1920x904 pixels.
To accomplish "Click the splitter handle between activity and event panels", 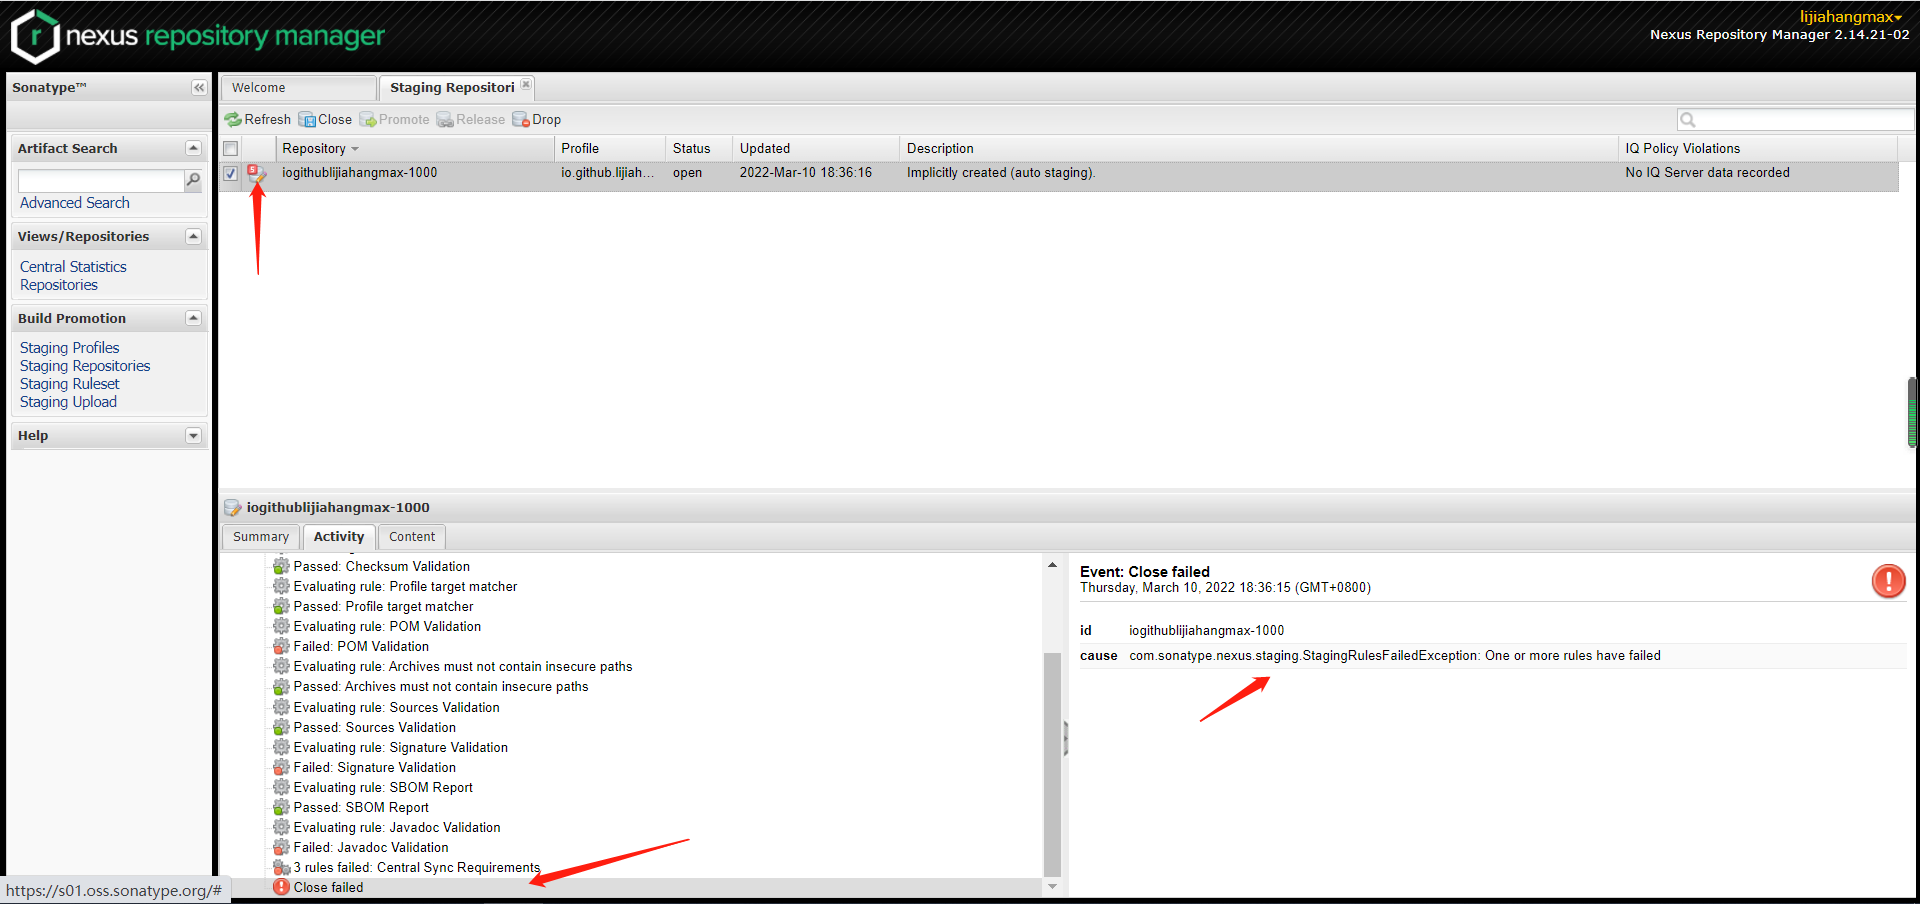I will (x=1065, y=738).
